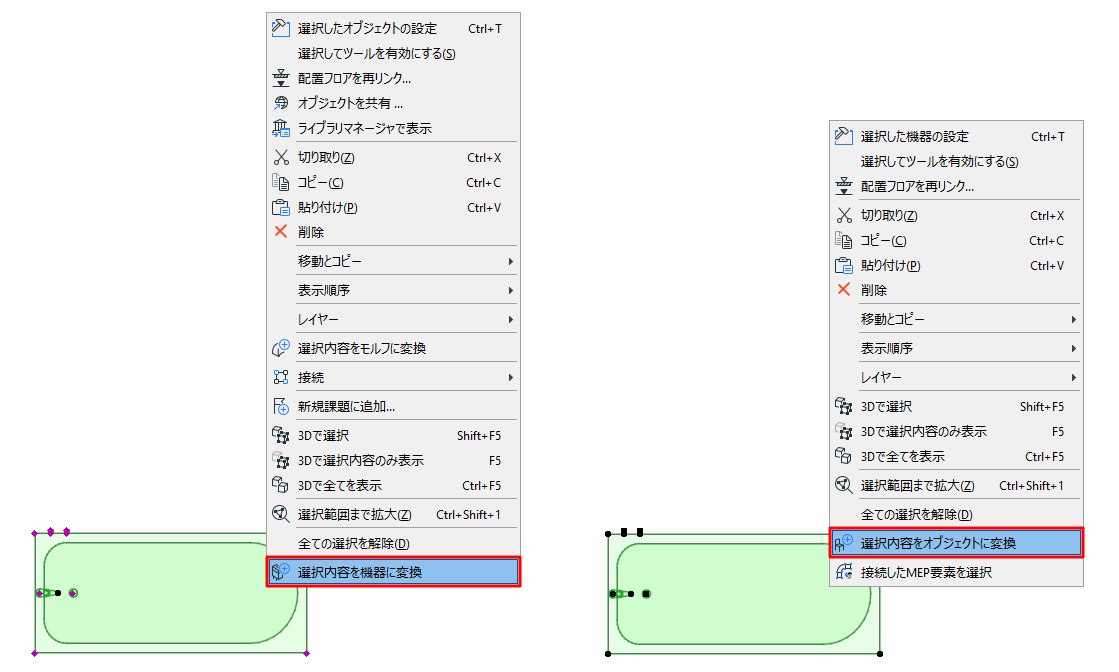Viewport: 1119px width, 672px height.
Task: Choose 全ての選択を解除(D) in left menu
Action: pos(393,543)
